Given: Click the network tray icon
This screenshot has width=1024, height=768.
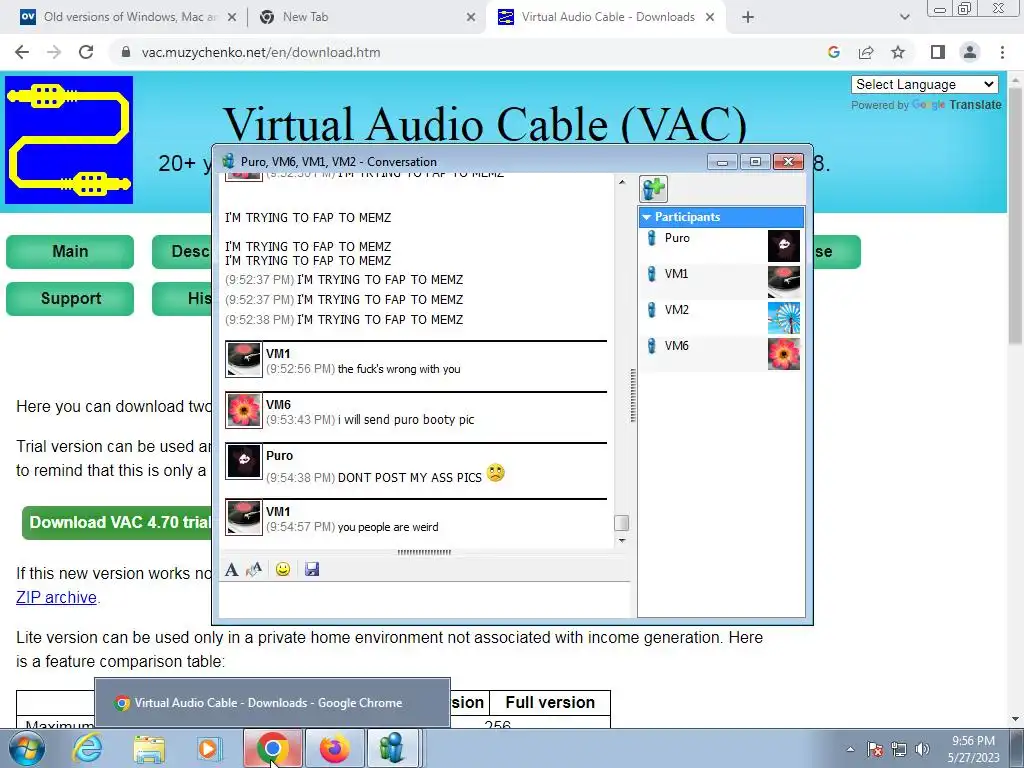Looking at the screenshot, I should click(x=899, y=748).
